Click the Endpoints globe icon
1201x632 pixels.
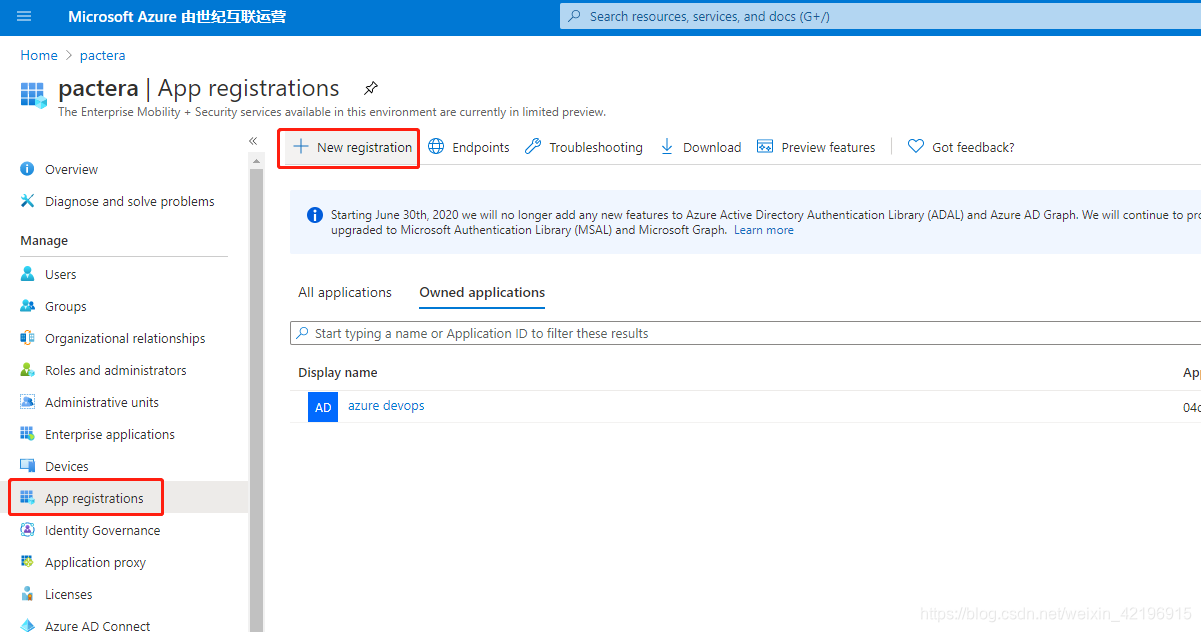point(436,147)
